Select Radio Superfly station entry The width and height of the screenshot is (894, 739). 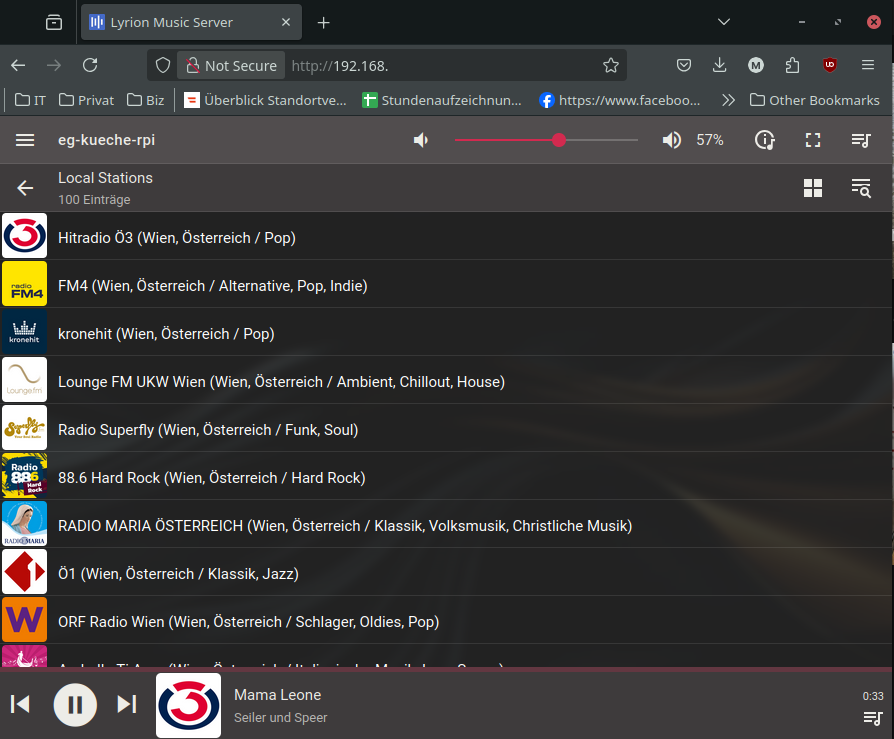pos(446,428)
